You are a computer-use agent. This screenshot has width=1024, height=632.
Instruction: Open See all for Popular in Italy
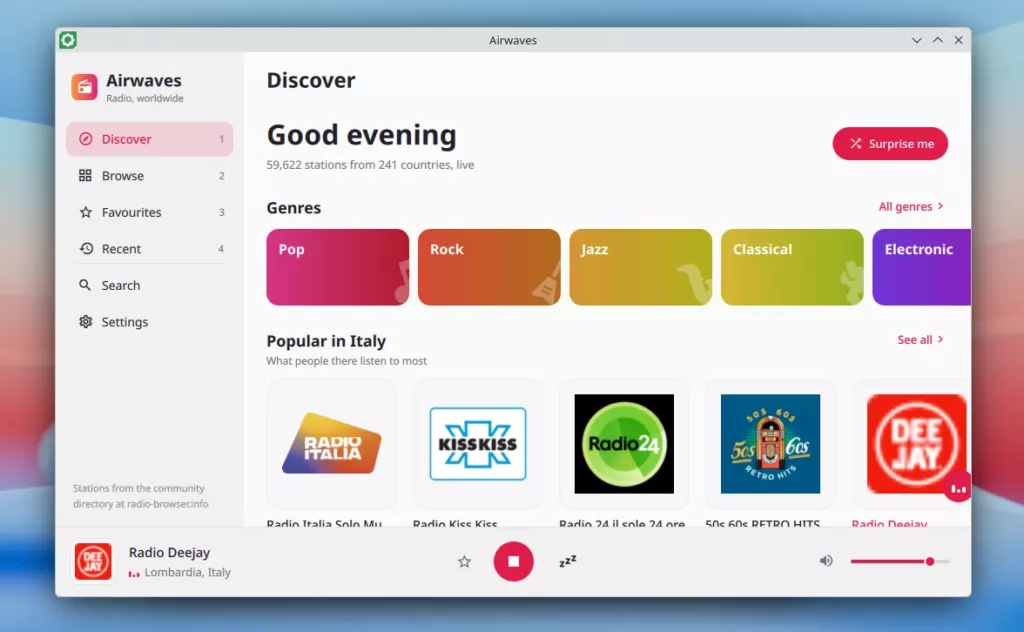(x=920, y=340)
